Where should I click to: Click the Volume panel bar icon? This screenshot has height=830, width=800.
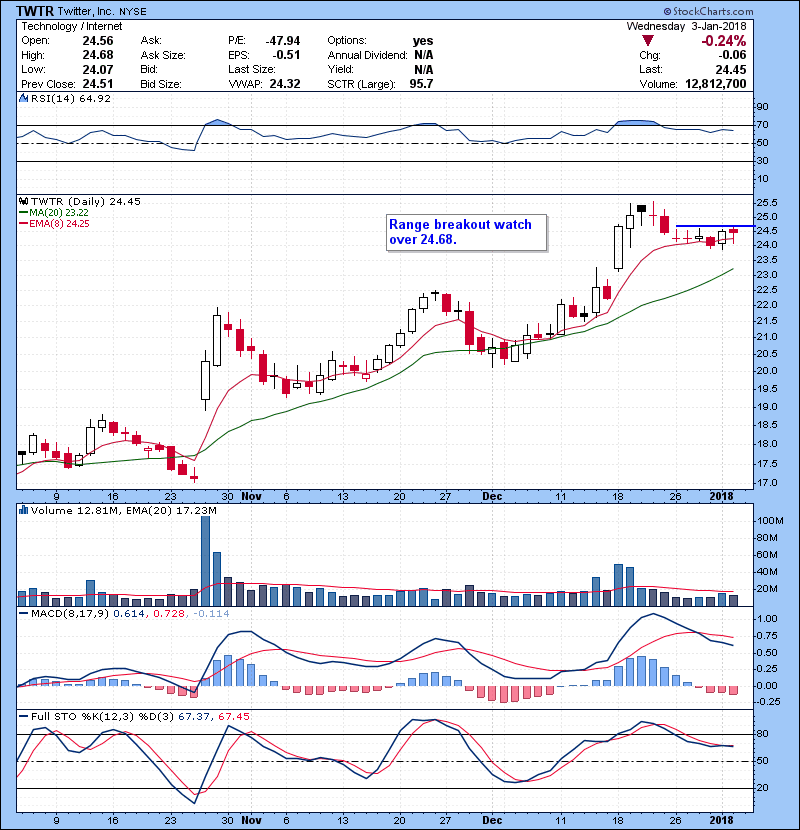[23, 510]
